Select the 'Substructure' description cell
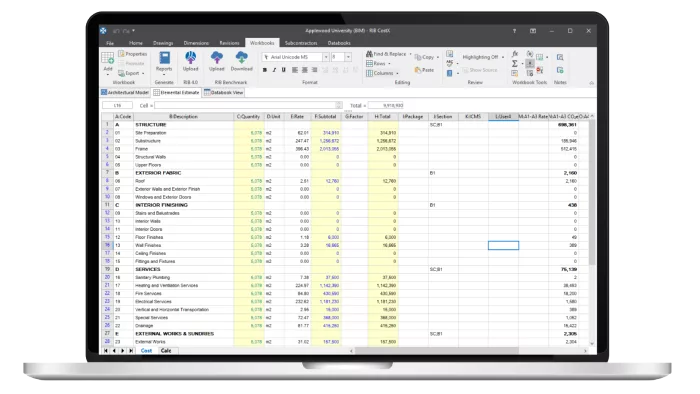 (x=183, y=141)
